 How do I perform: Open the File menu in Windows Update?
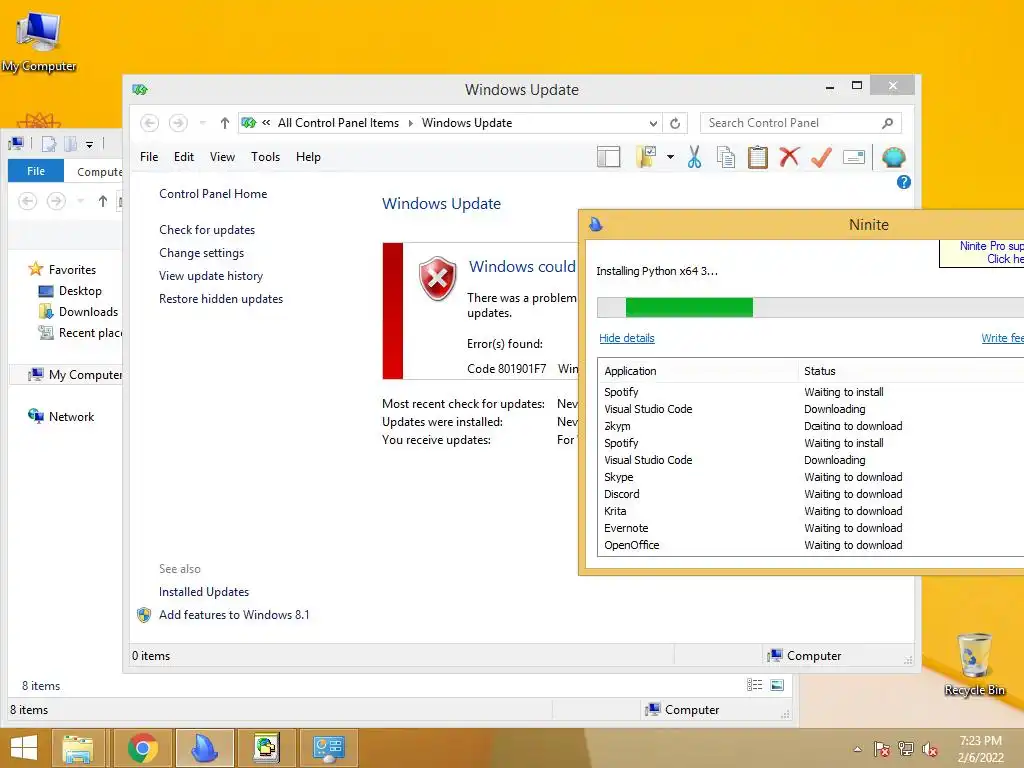(149, 157)
